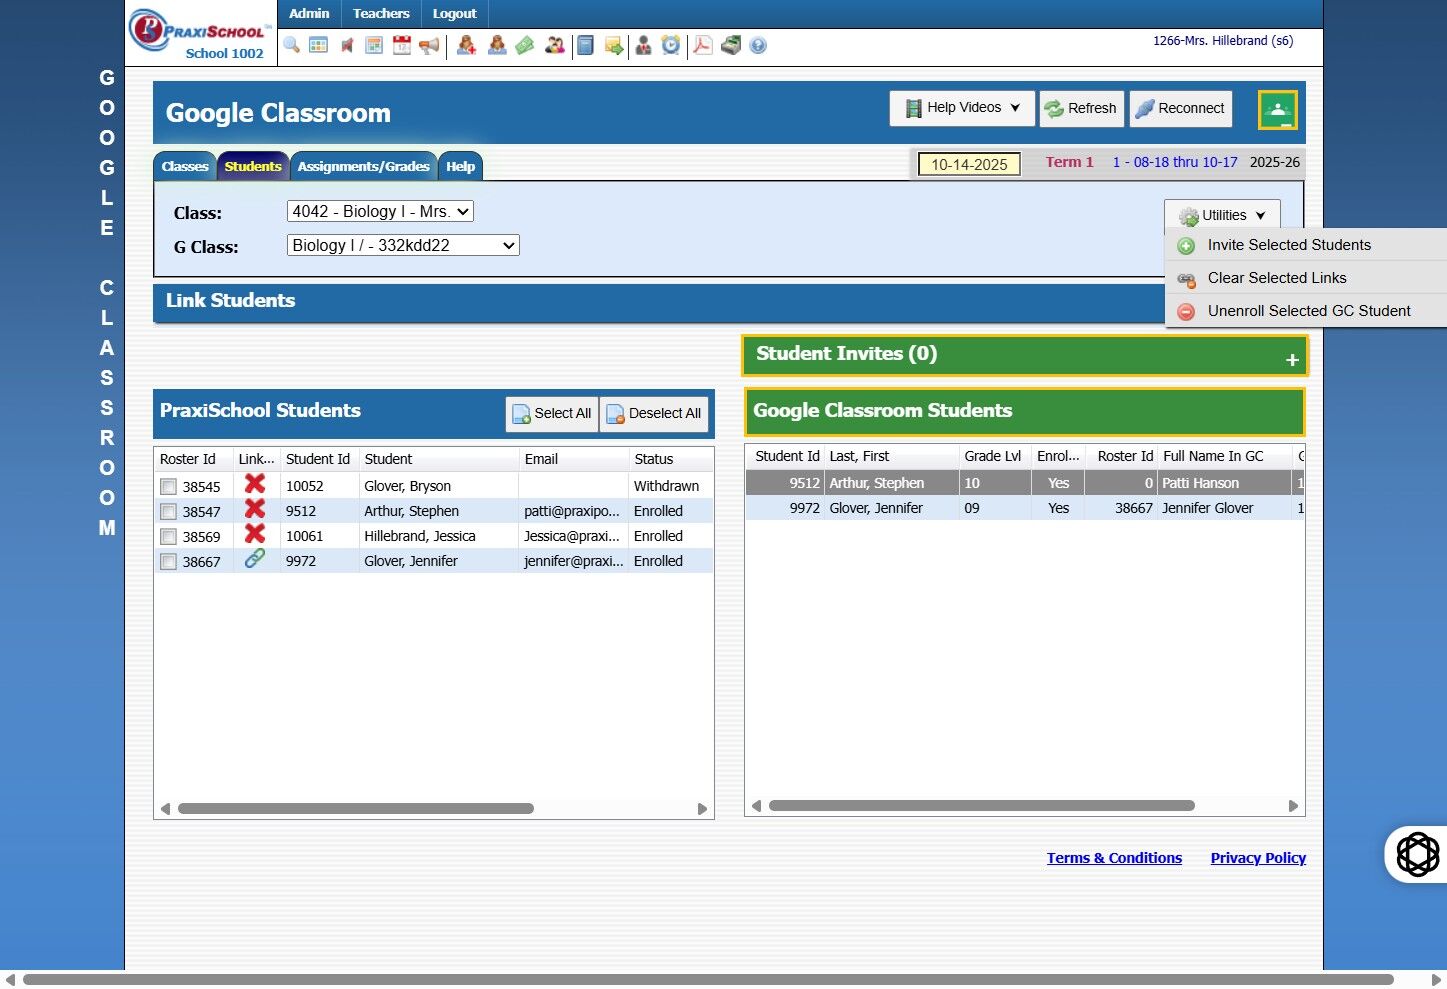Tick the checkbox for roster 38569

pyautogui.click(x=169, y=537)
